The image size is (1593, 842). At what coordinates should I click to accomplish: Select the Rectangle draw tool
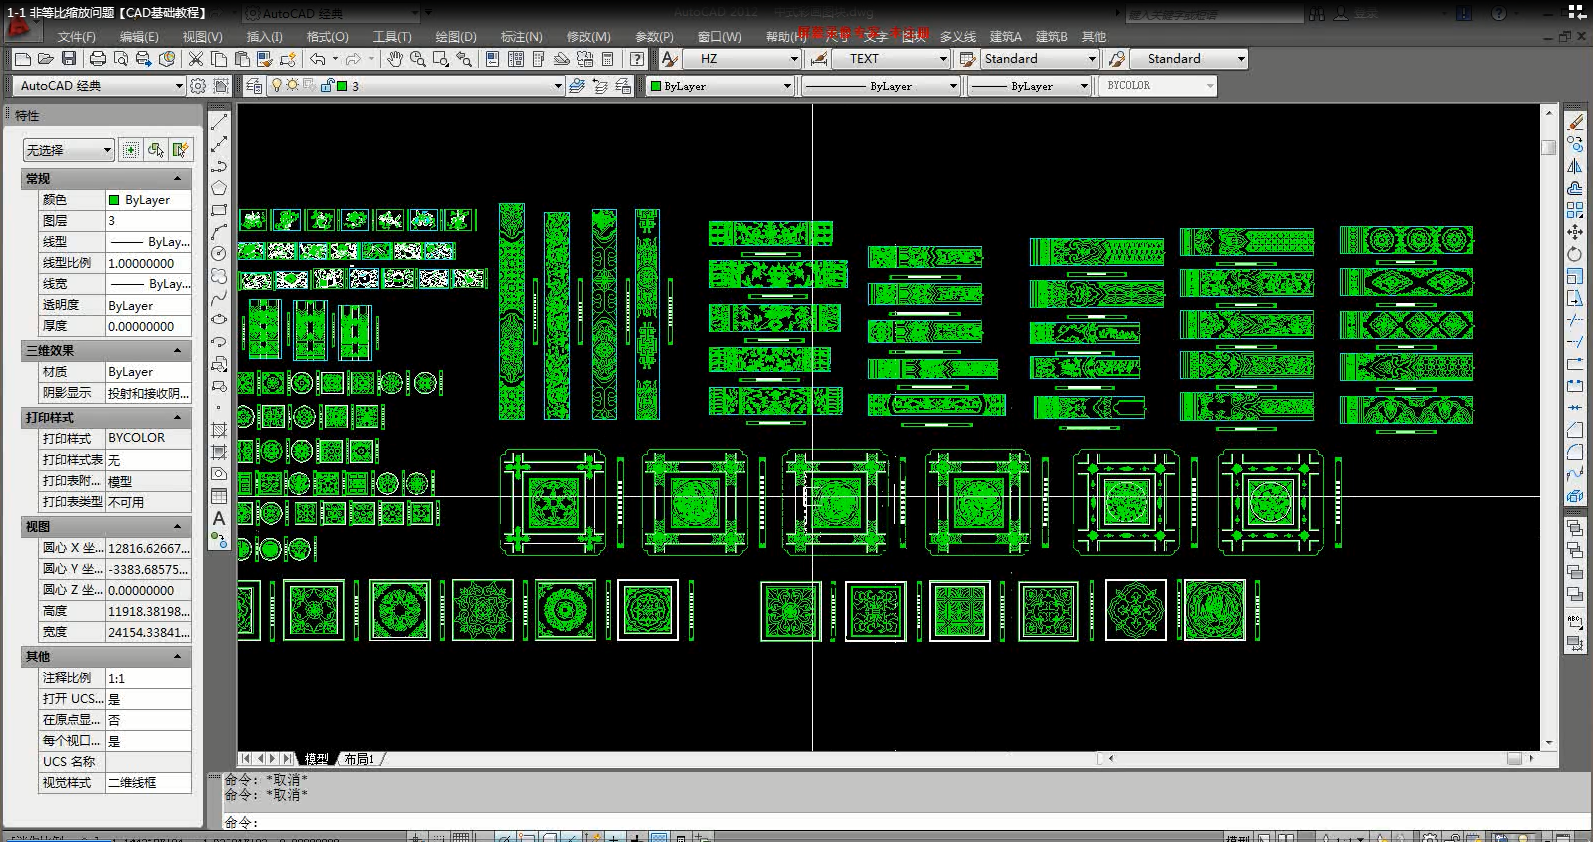click(219, 210)
